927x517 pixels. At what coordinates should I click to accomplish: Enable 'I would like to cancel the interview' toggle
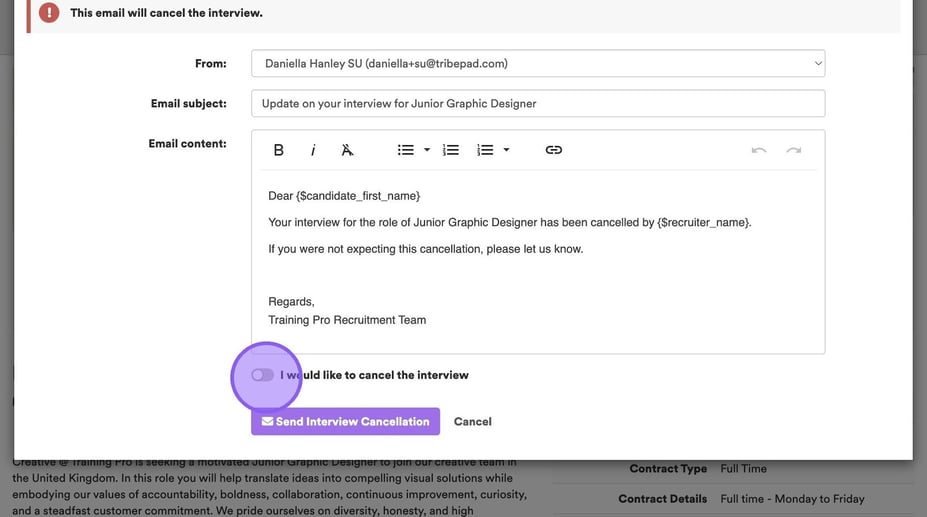[262, 375]
